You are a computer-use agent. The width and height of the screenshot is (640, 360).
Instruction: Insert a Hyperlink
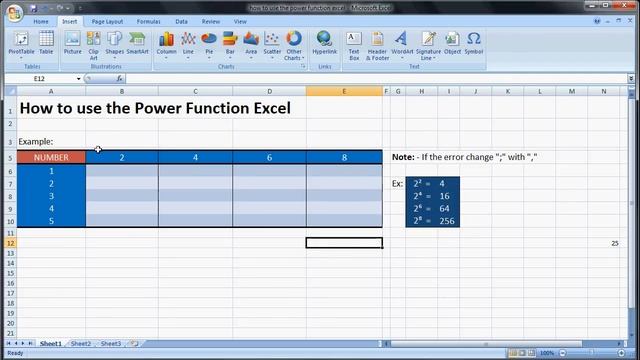[x=324, y=43]
